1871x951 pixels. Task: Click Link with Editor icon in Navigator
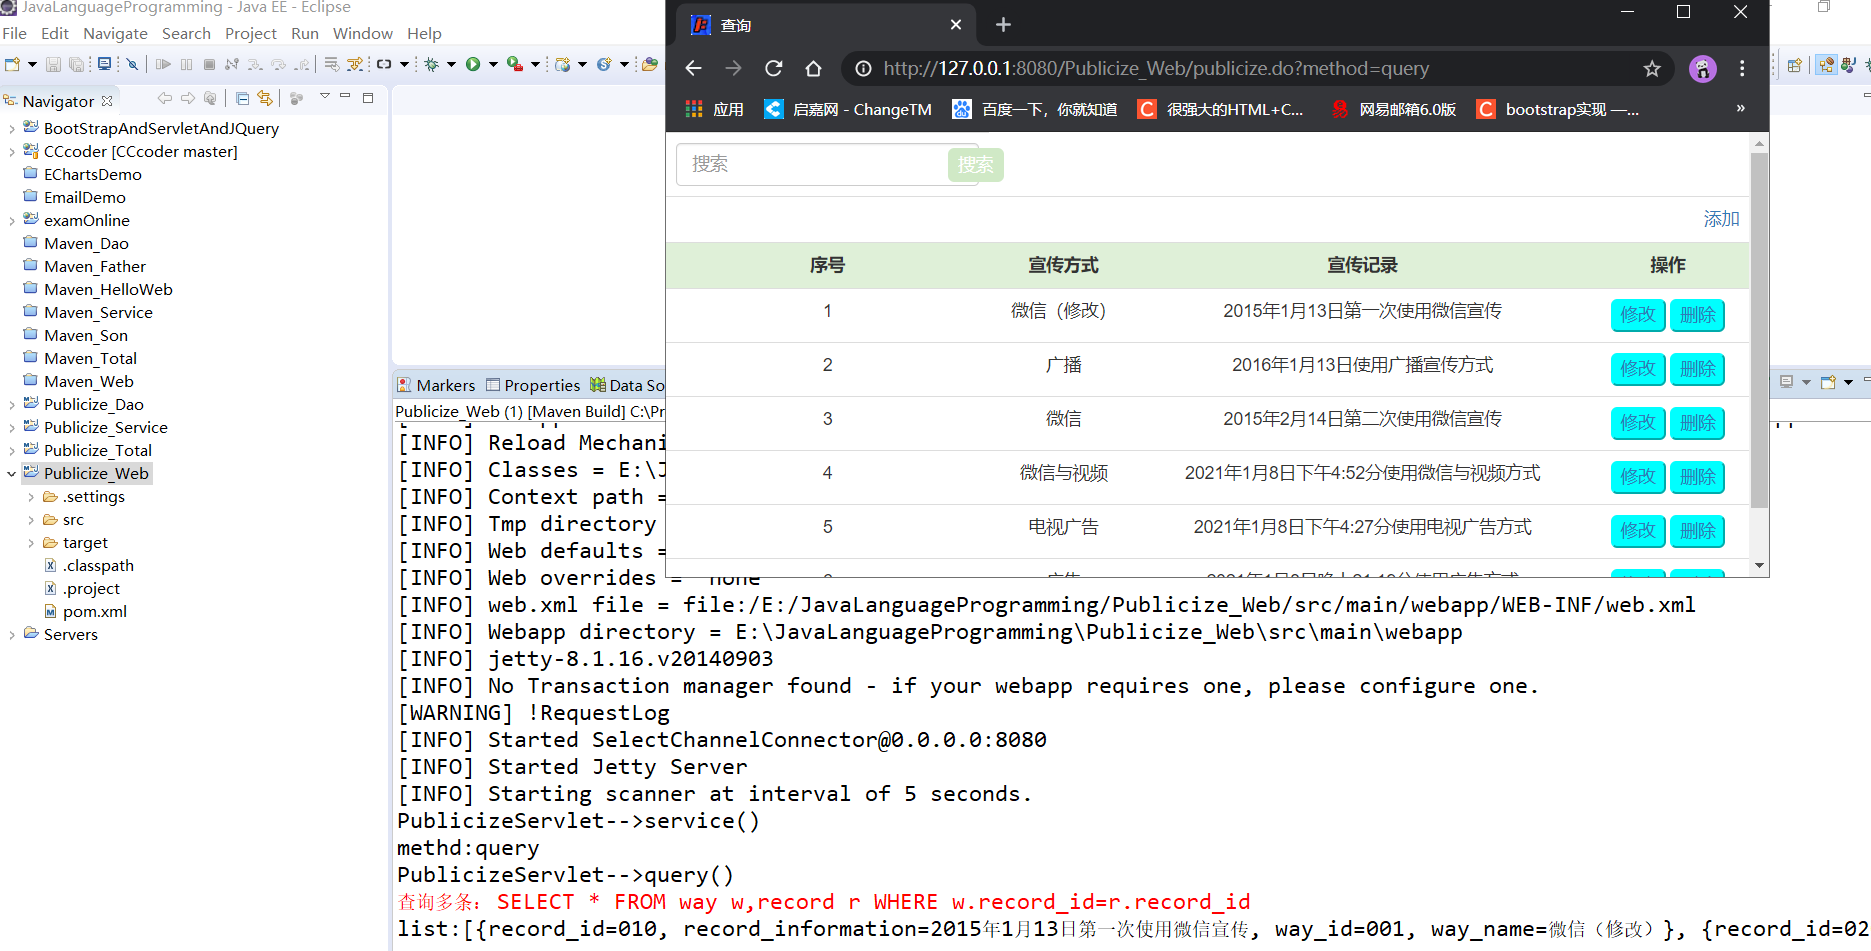265,98
